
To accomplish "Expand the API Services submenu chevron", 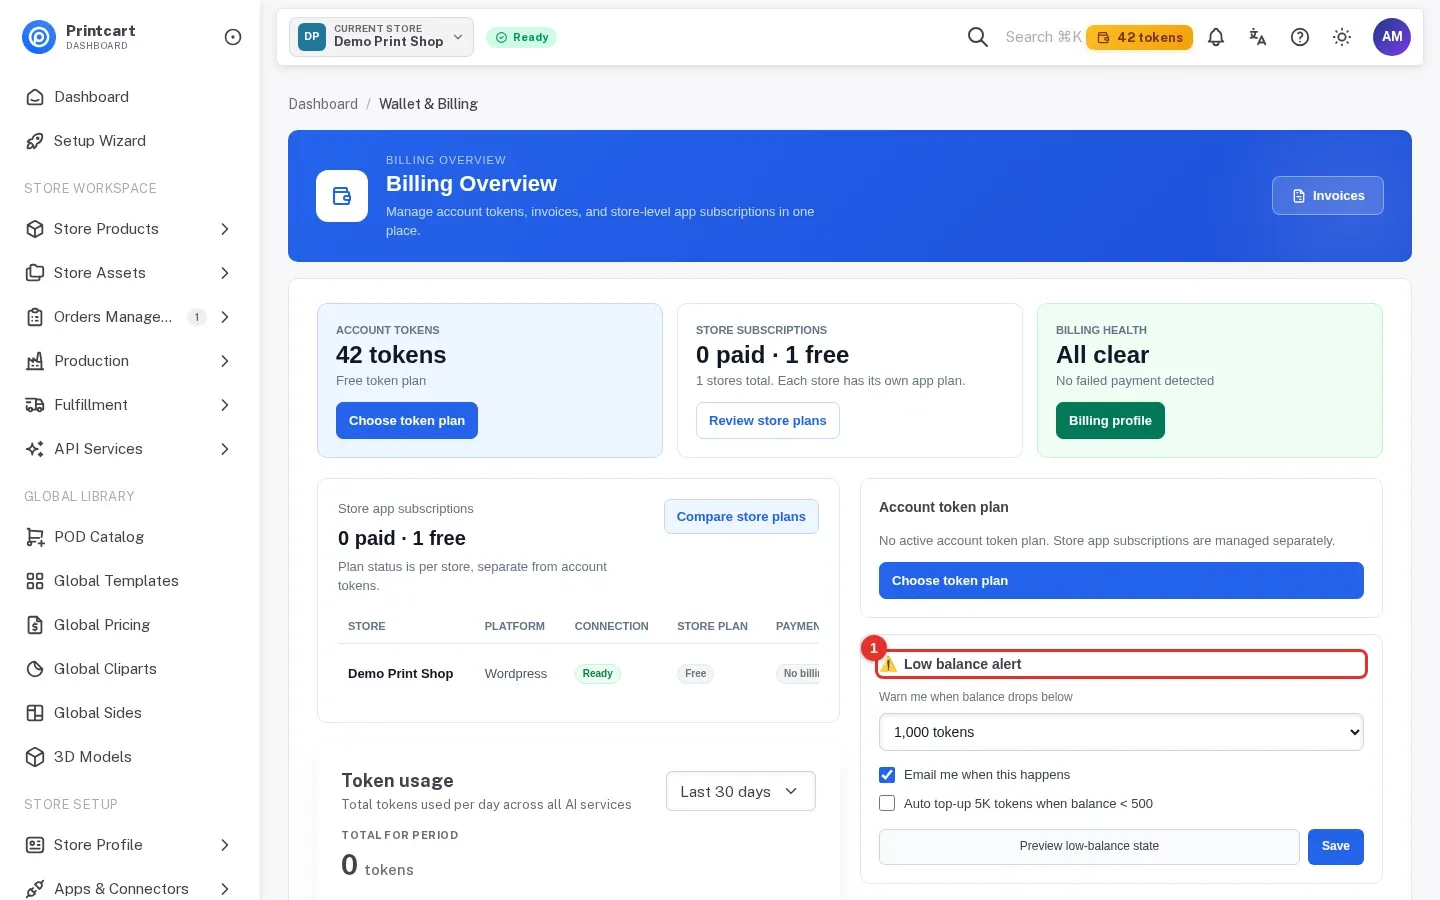I will [x=225, y=449].
